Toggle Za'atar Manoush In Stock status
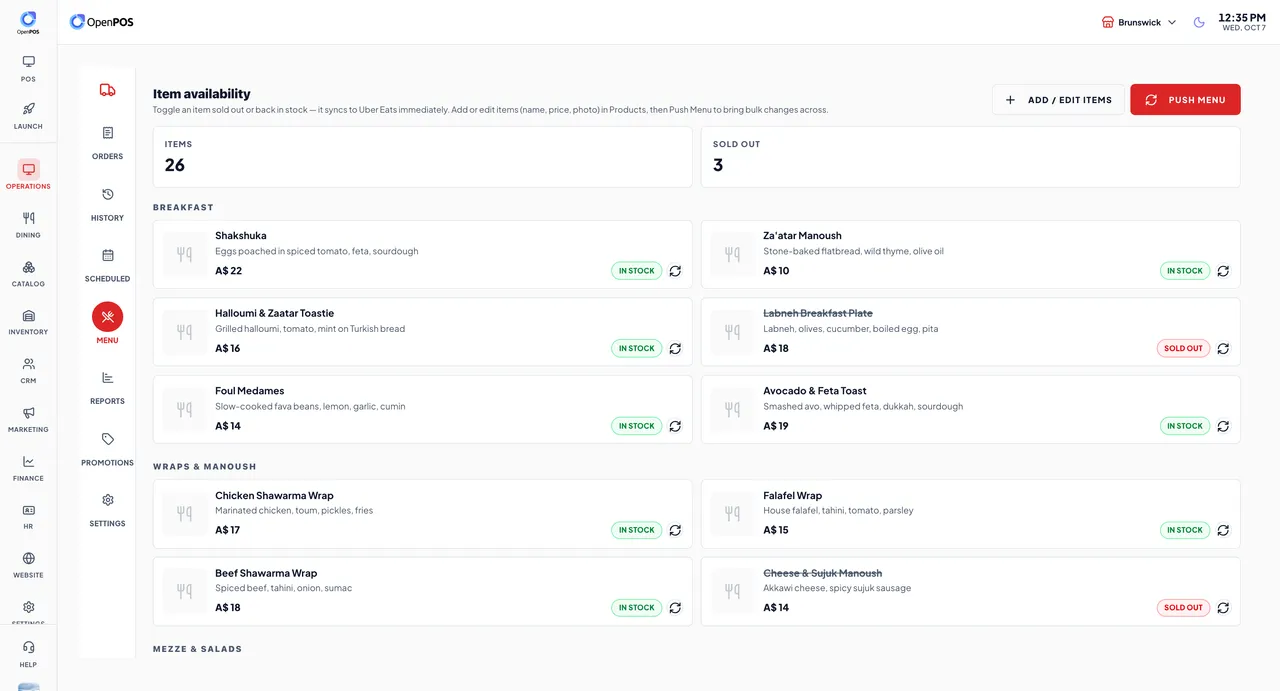Image resolution: width=1280 pixels, height=691 pixels. pyautogui.click(x=1184, y=271)
